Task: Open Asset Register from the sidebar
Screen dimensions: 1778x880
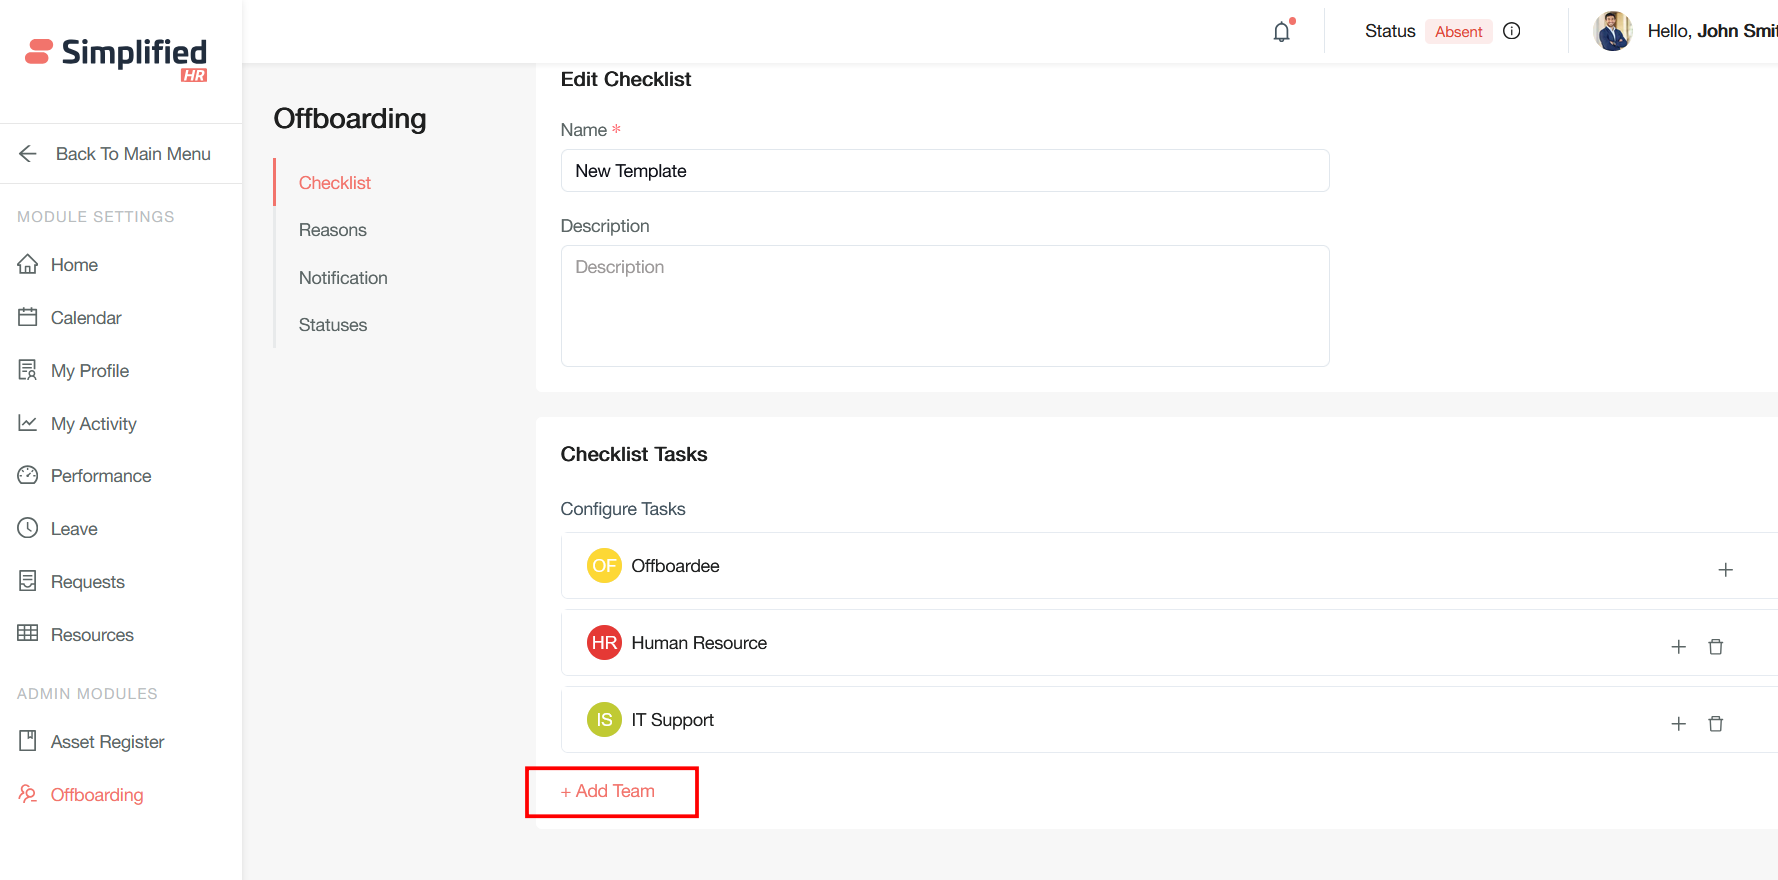Action: tap(107, 742)
